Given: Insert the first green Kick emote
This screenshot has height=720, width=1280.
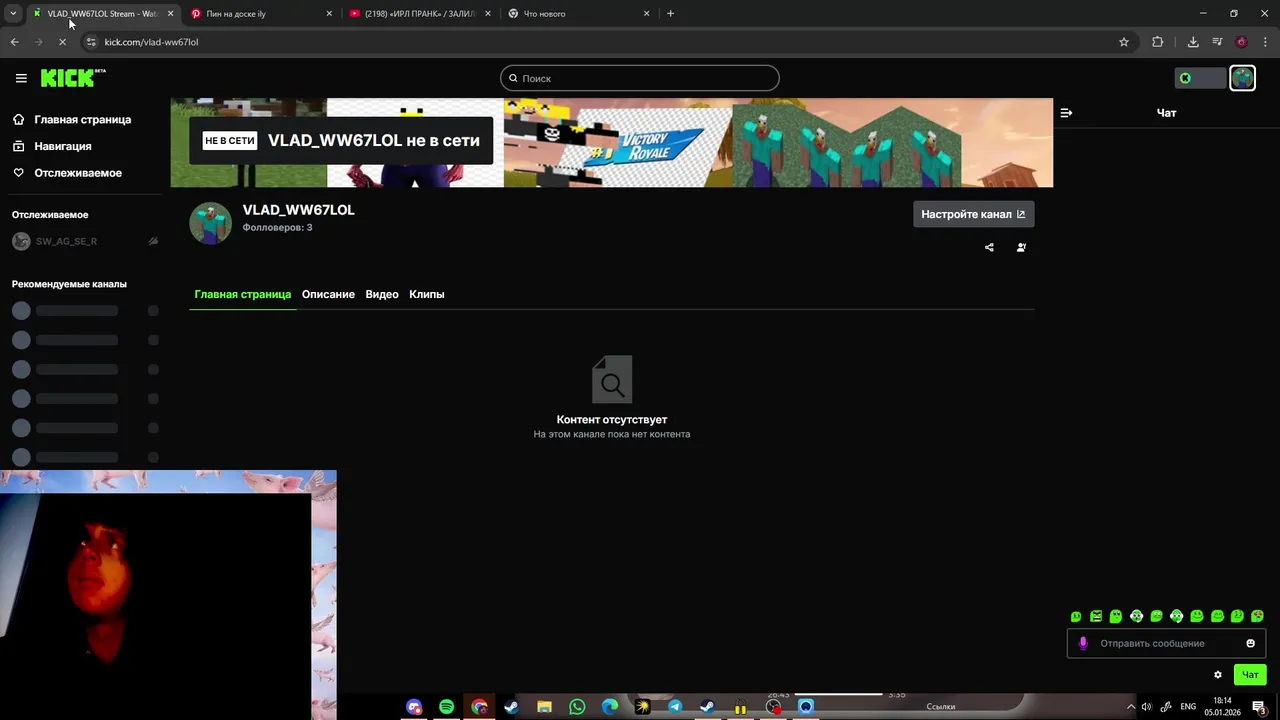Looking at the screenshot, I should [1076, 616].
